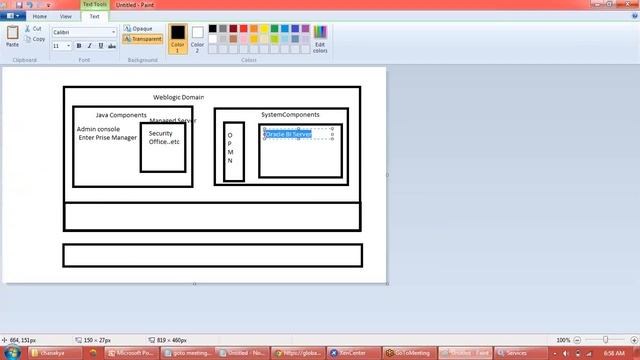Click the Firefox taskbar icon
The image size is (640, 360).
tap(93, 353)
